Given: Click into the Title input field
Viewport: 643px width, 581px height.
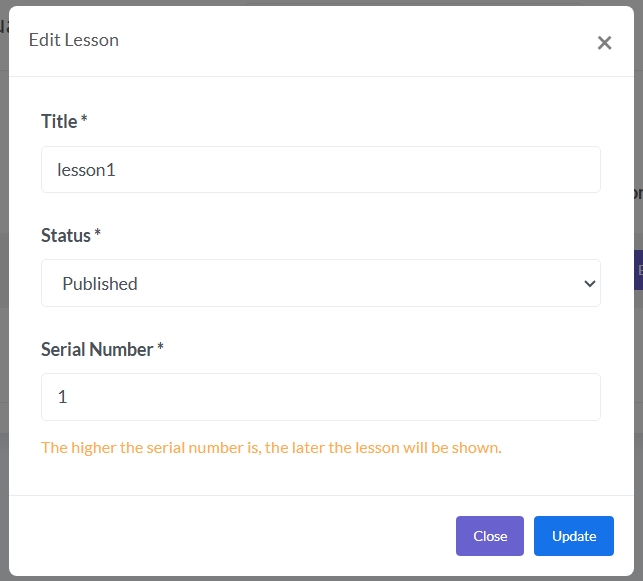Looking at the screenshot, I should [x=320, y=170].
